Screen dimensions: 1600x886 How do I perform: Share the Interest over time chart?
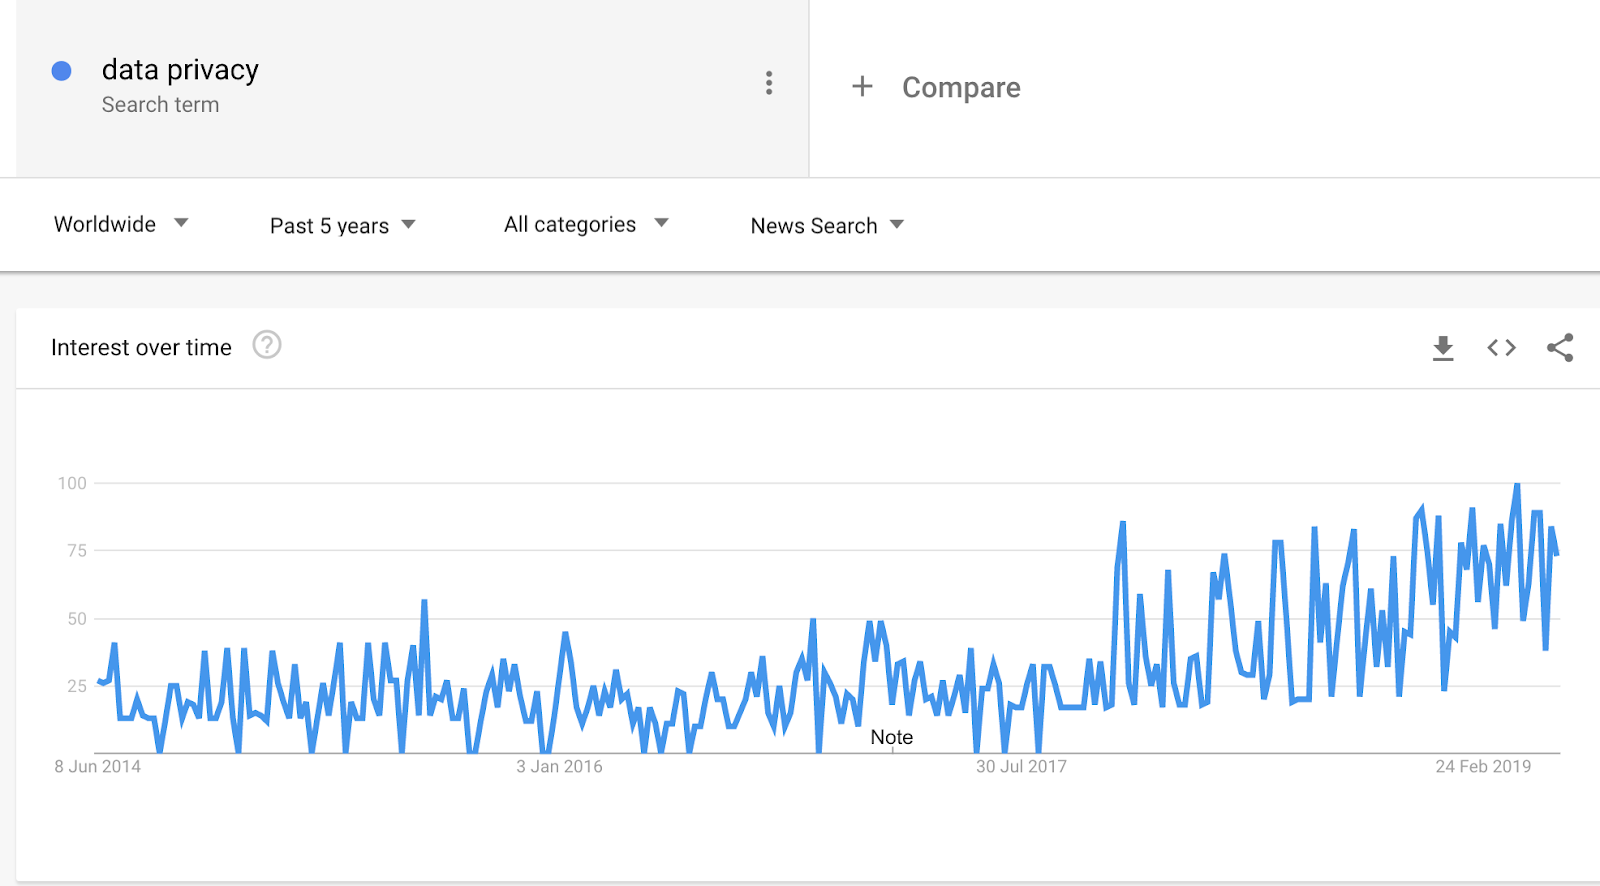tap(1560, 348)
